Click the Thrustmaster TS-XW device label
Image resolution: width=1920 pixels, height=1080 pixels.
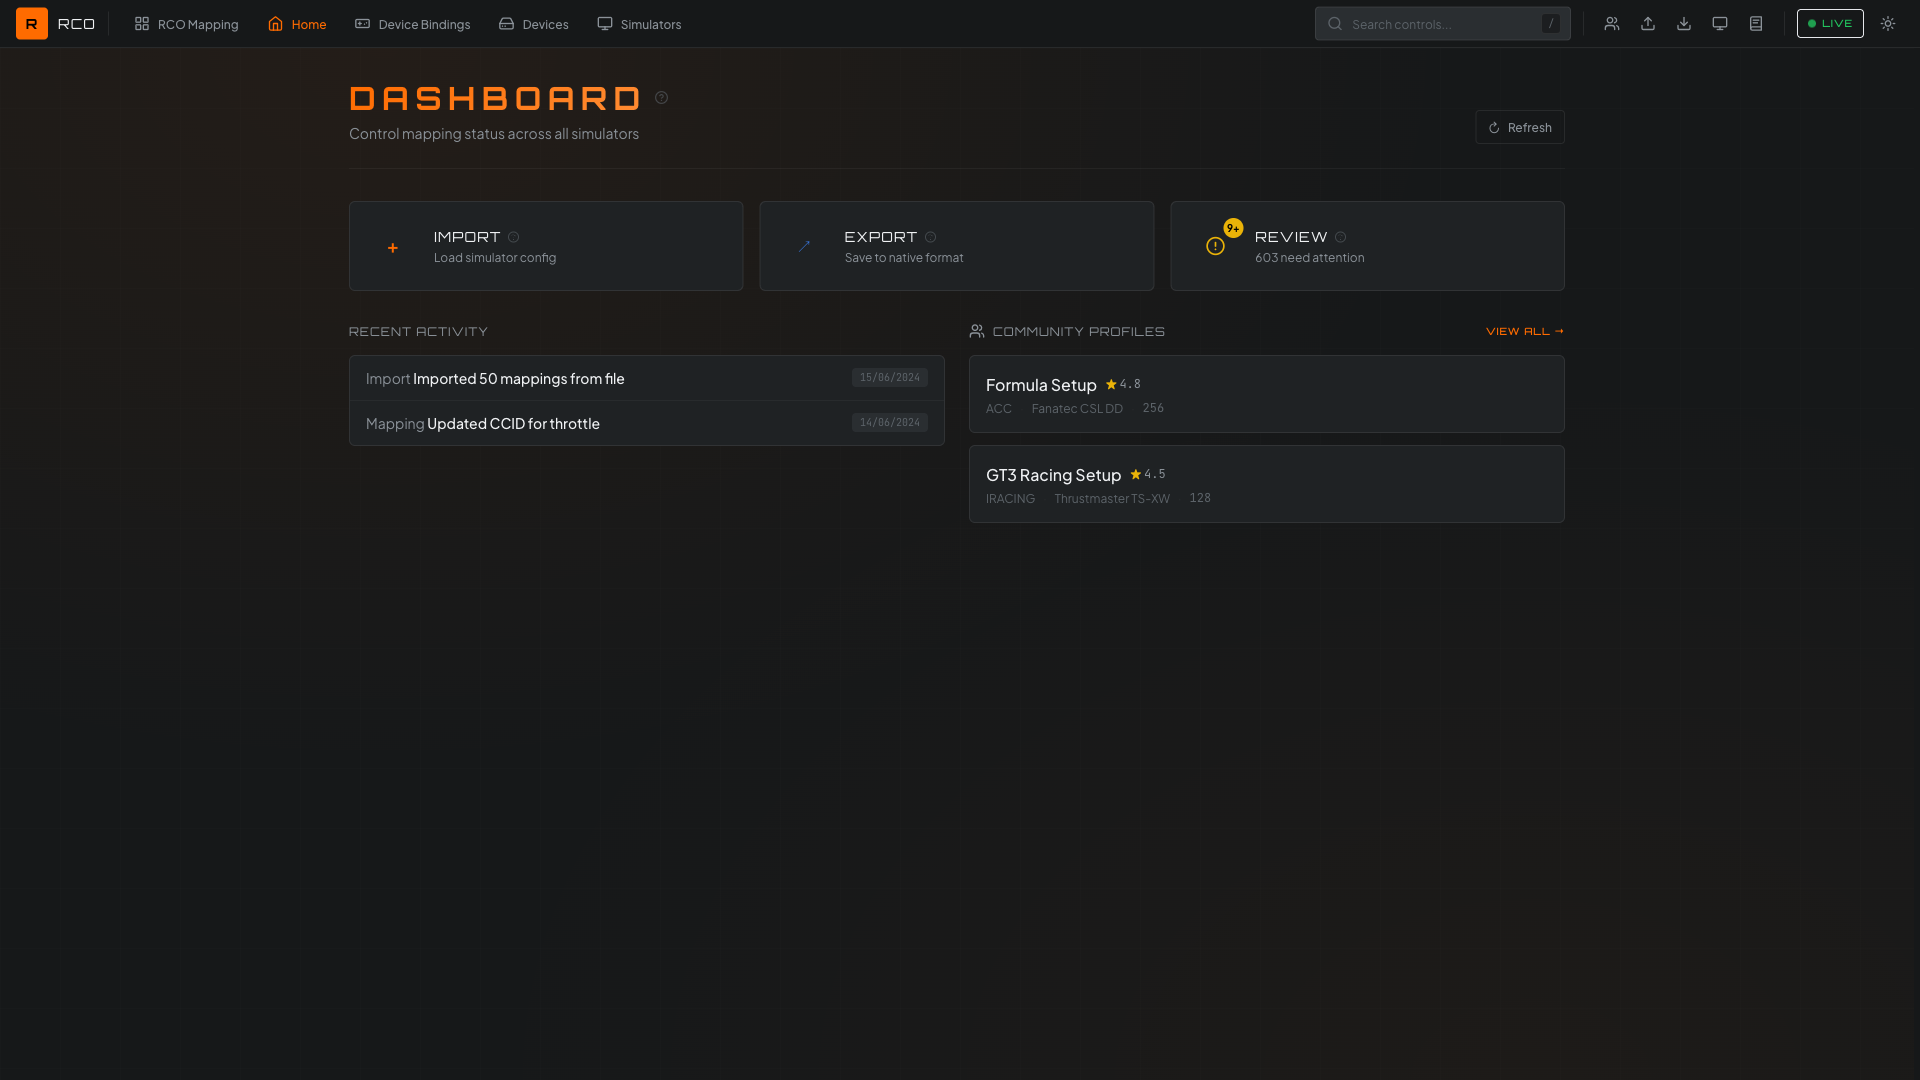(x=1112, y=499)
